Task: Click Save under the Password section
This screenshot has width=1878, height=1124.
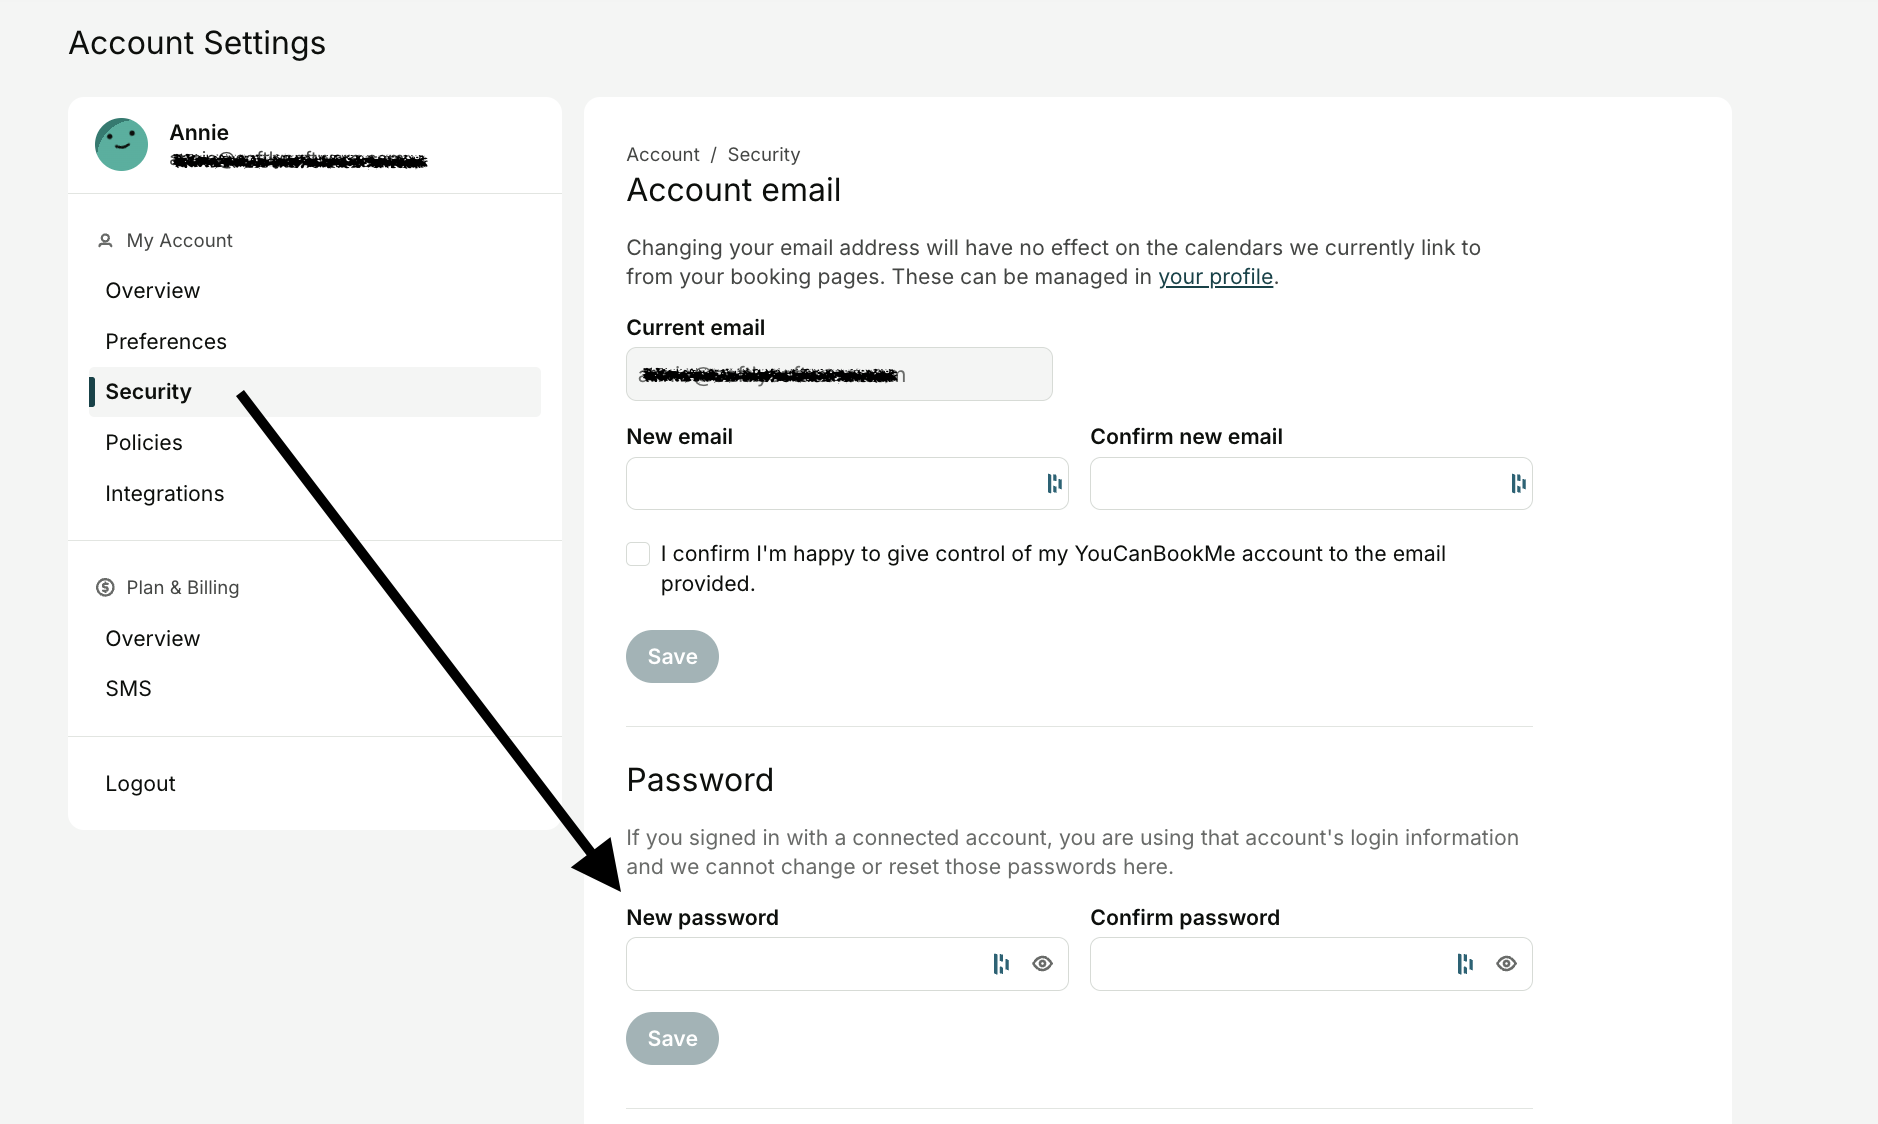Action: click(672, 1038)
